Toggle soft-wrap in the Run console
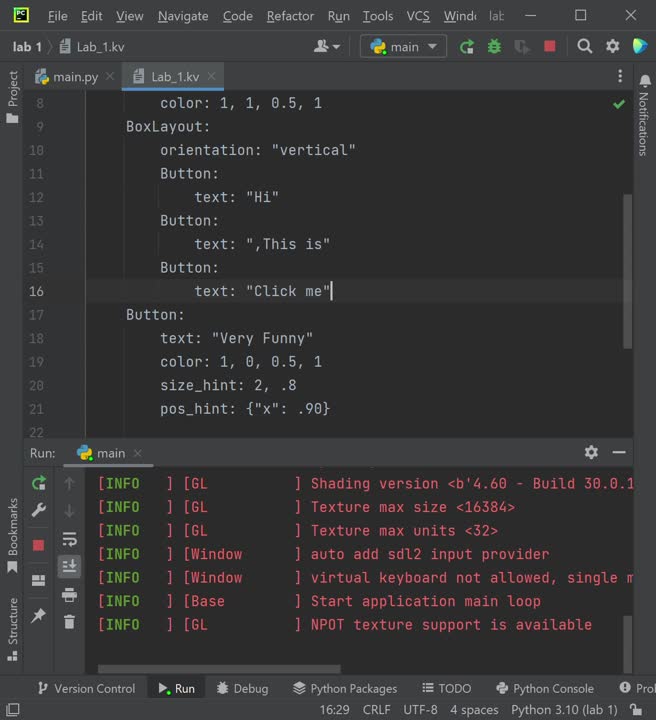Image resolution: width=656 pixels, height=720 pixels. 69,540
